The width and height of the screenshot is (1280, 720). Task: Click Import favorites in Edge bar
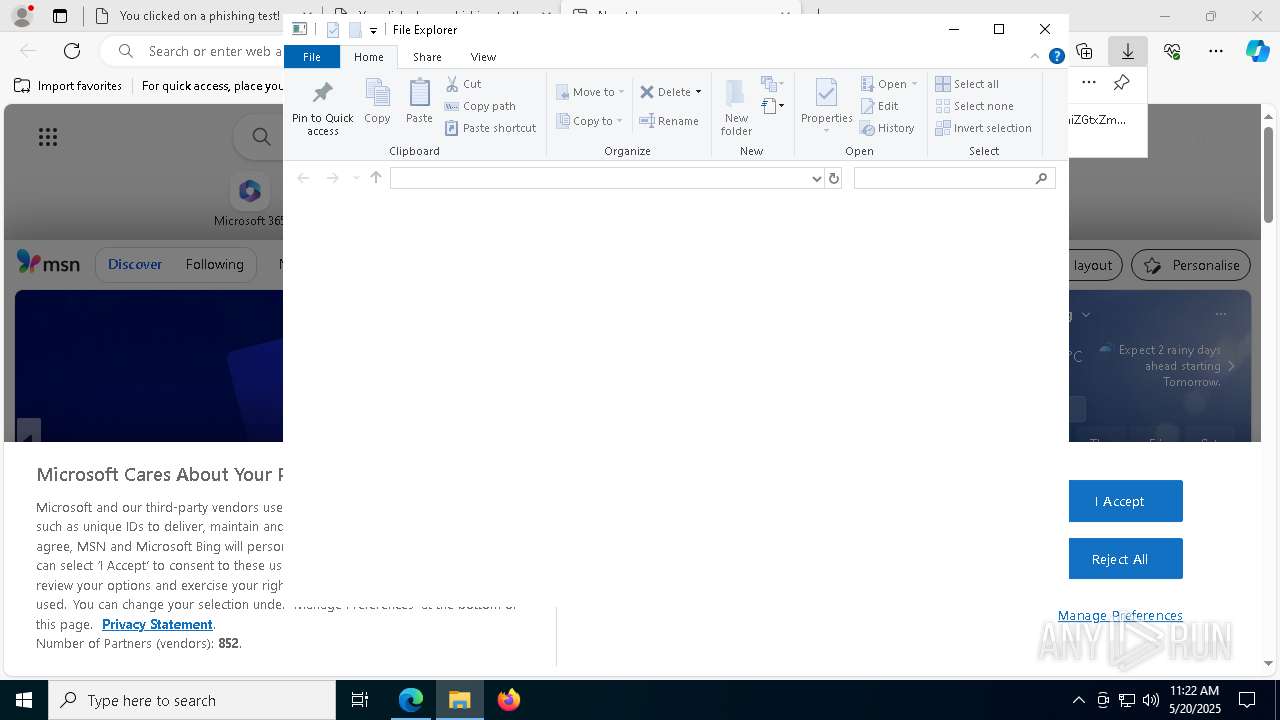click(69, 86)
